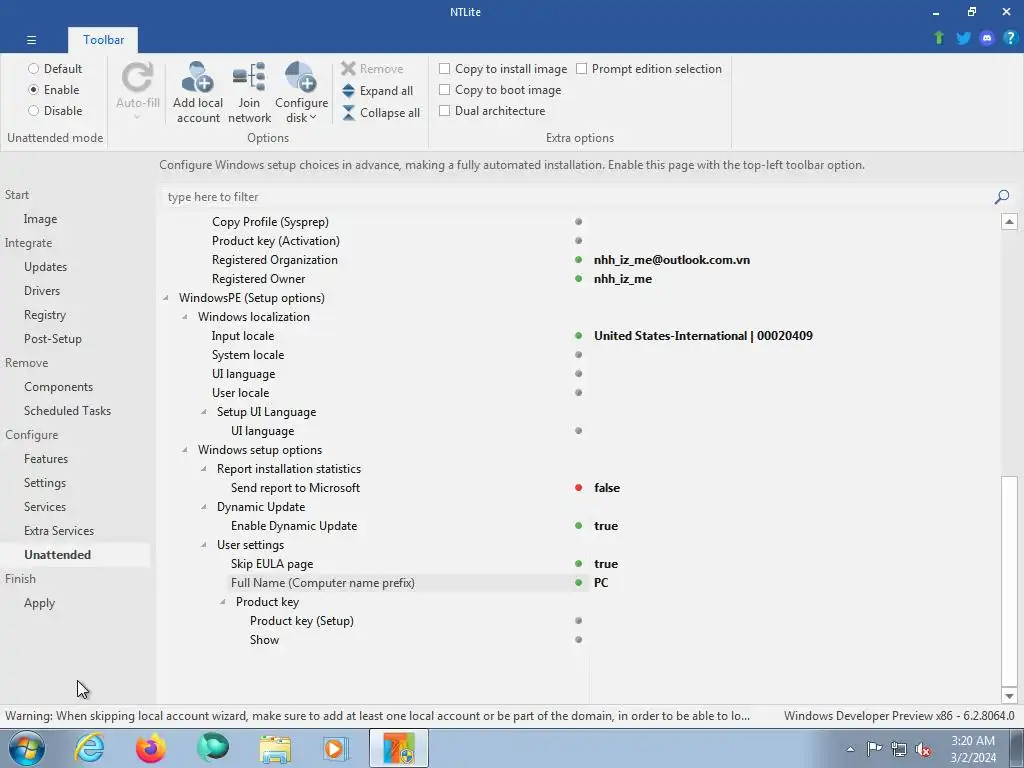Click Expand all

coord(377,91)
